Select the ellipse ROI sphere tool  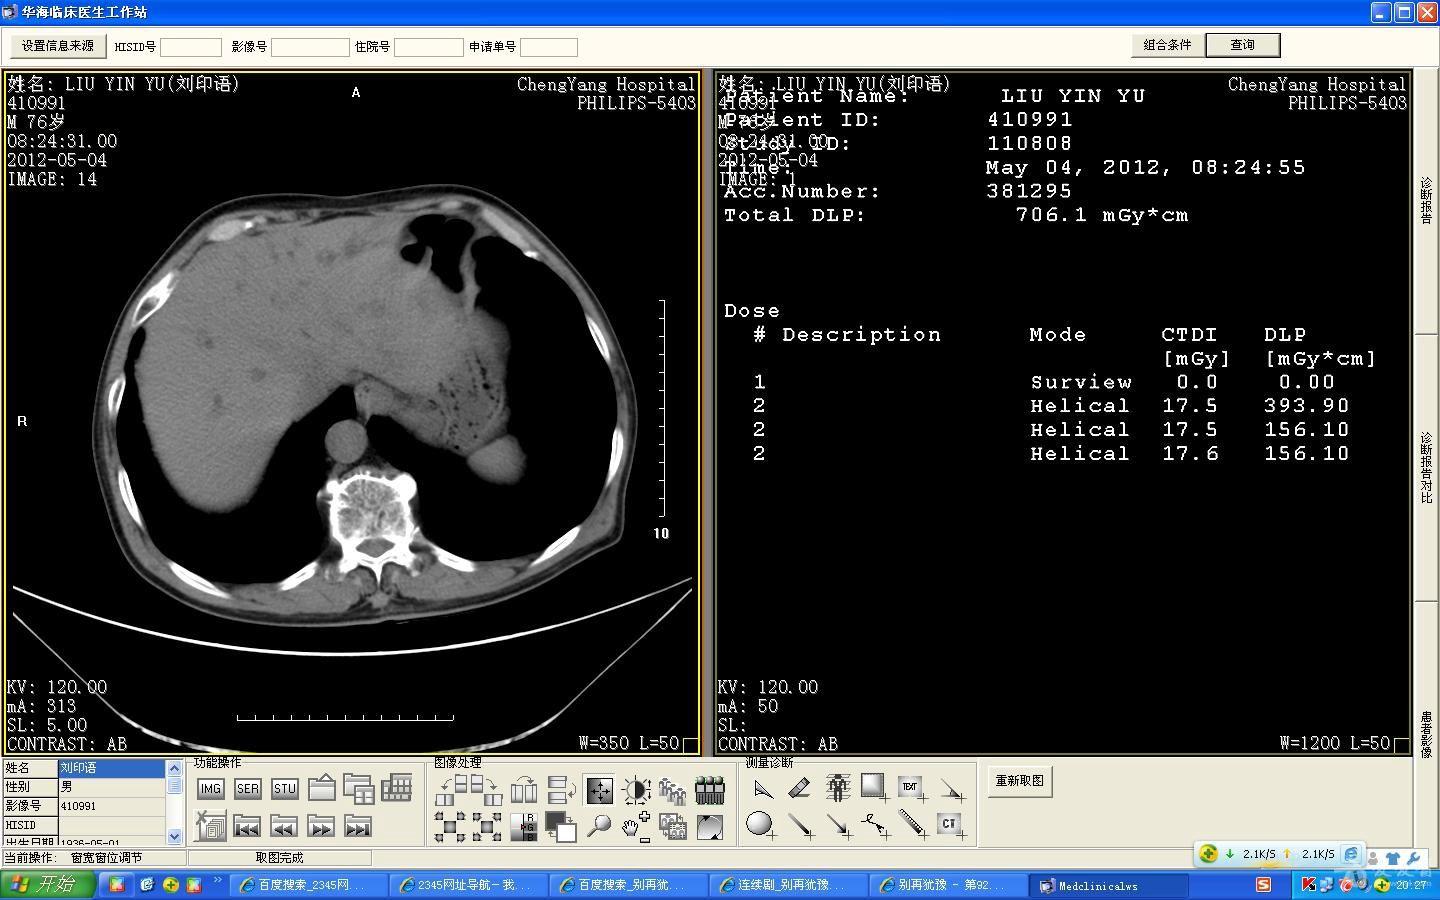pyautogui.click(x=760, y=825)
